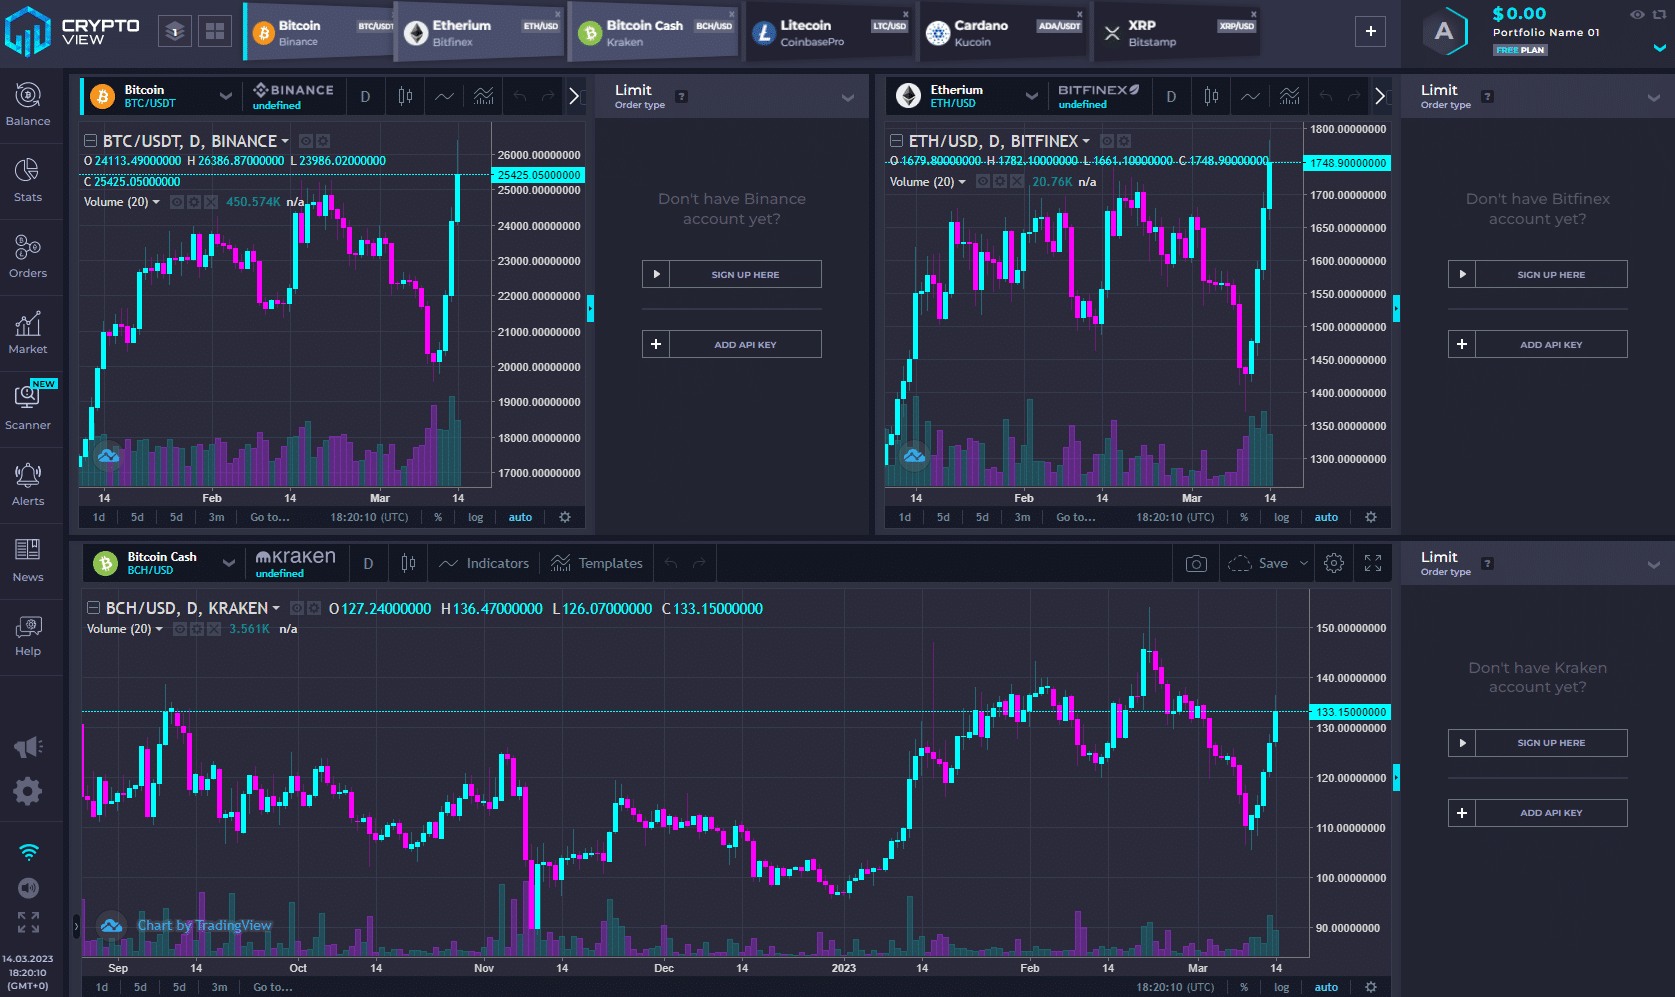Toggle log scale on ETH chart
Image resolution: width=1675 pixels, height=997 pixels.
coord(1282,517)
